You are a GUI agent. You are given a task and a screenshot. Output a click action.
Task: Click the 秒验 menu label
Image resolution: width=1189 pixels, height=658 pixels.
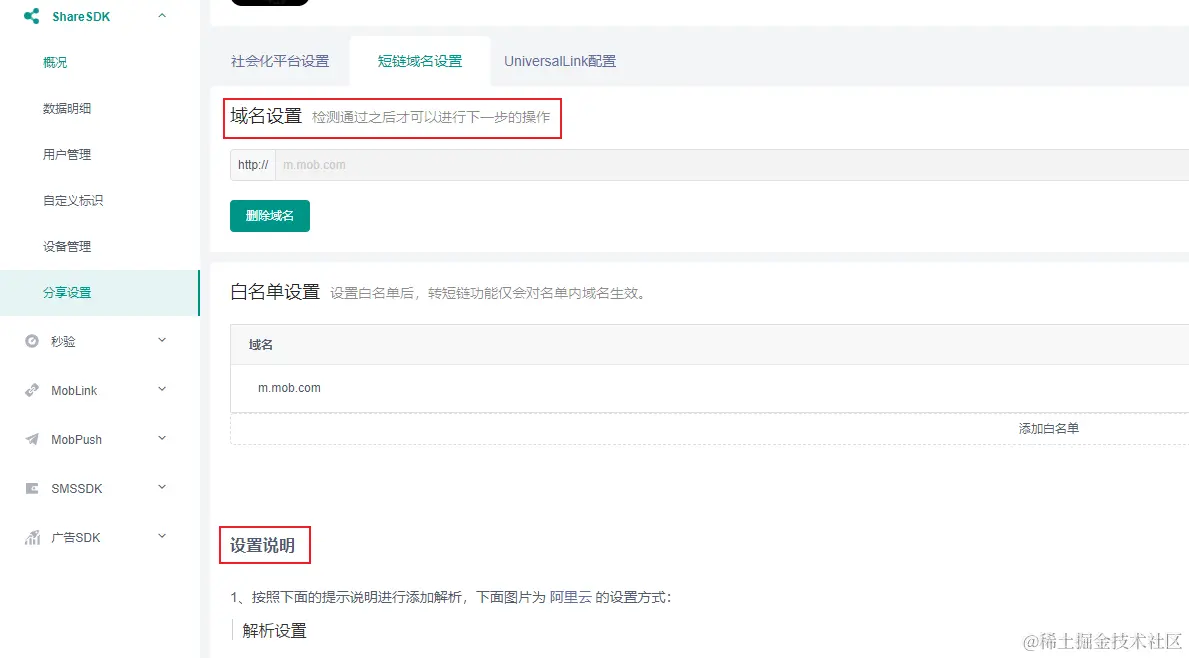click(x=63, y=342)
